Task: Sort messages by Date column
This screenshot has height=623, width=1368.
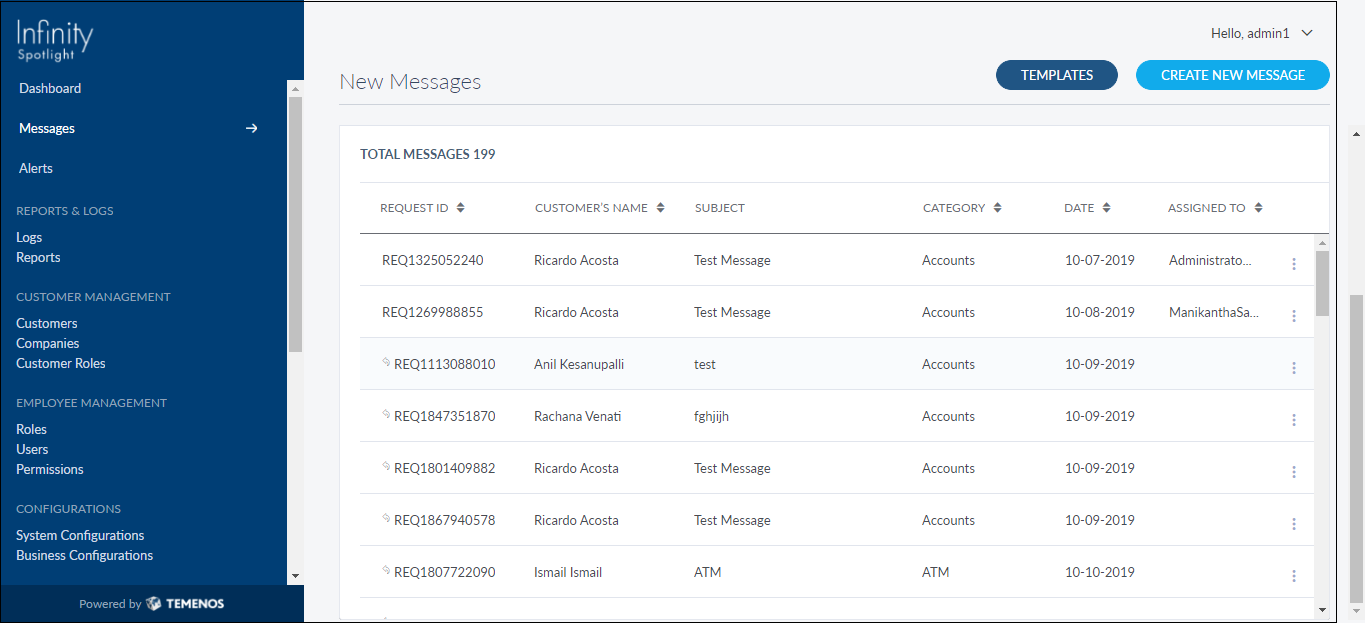Action: 1106,208
